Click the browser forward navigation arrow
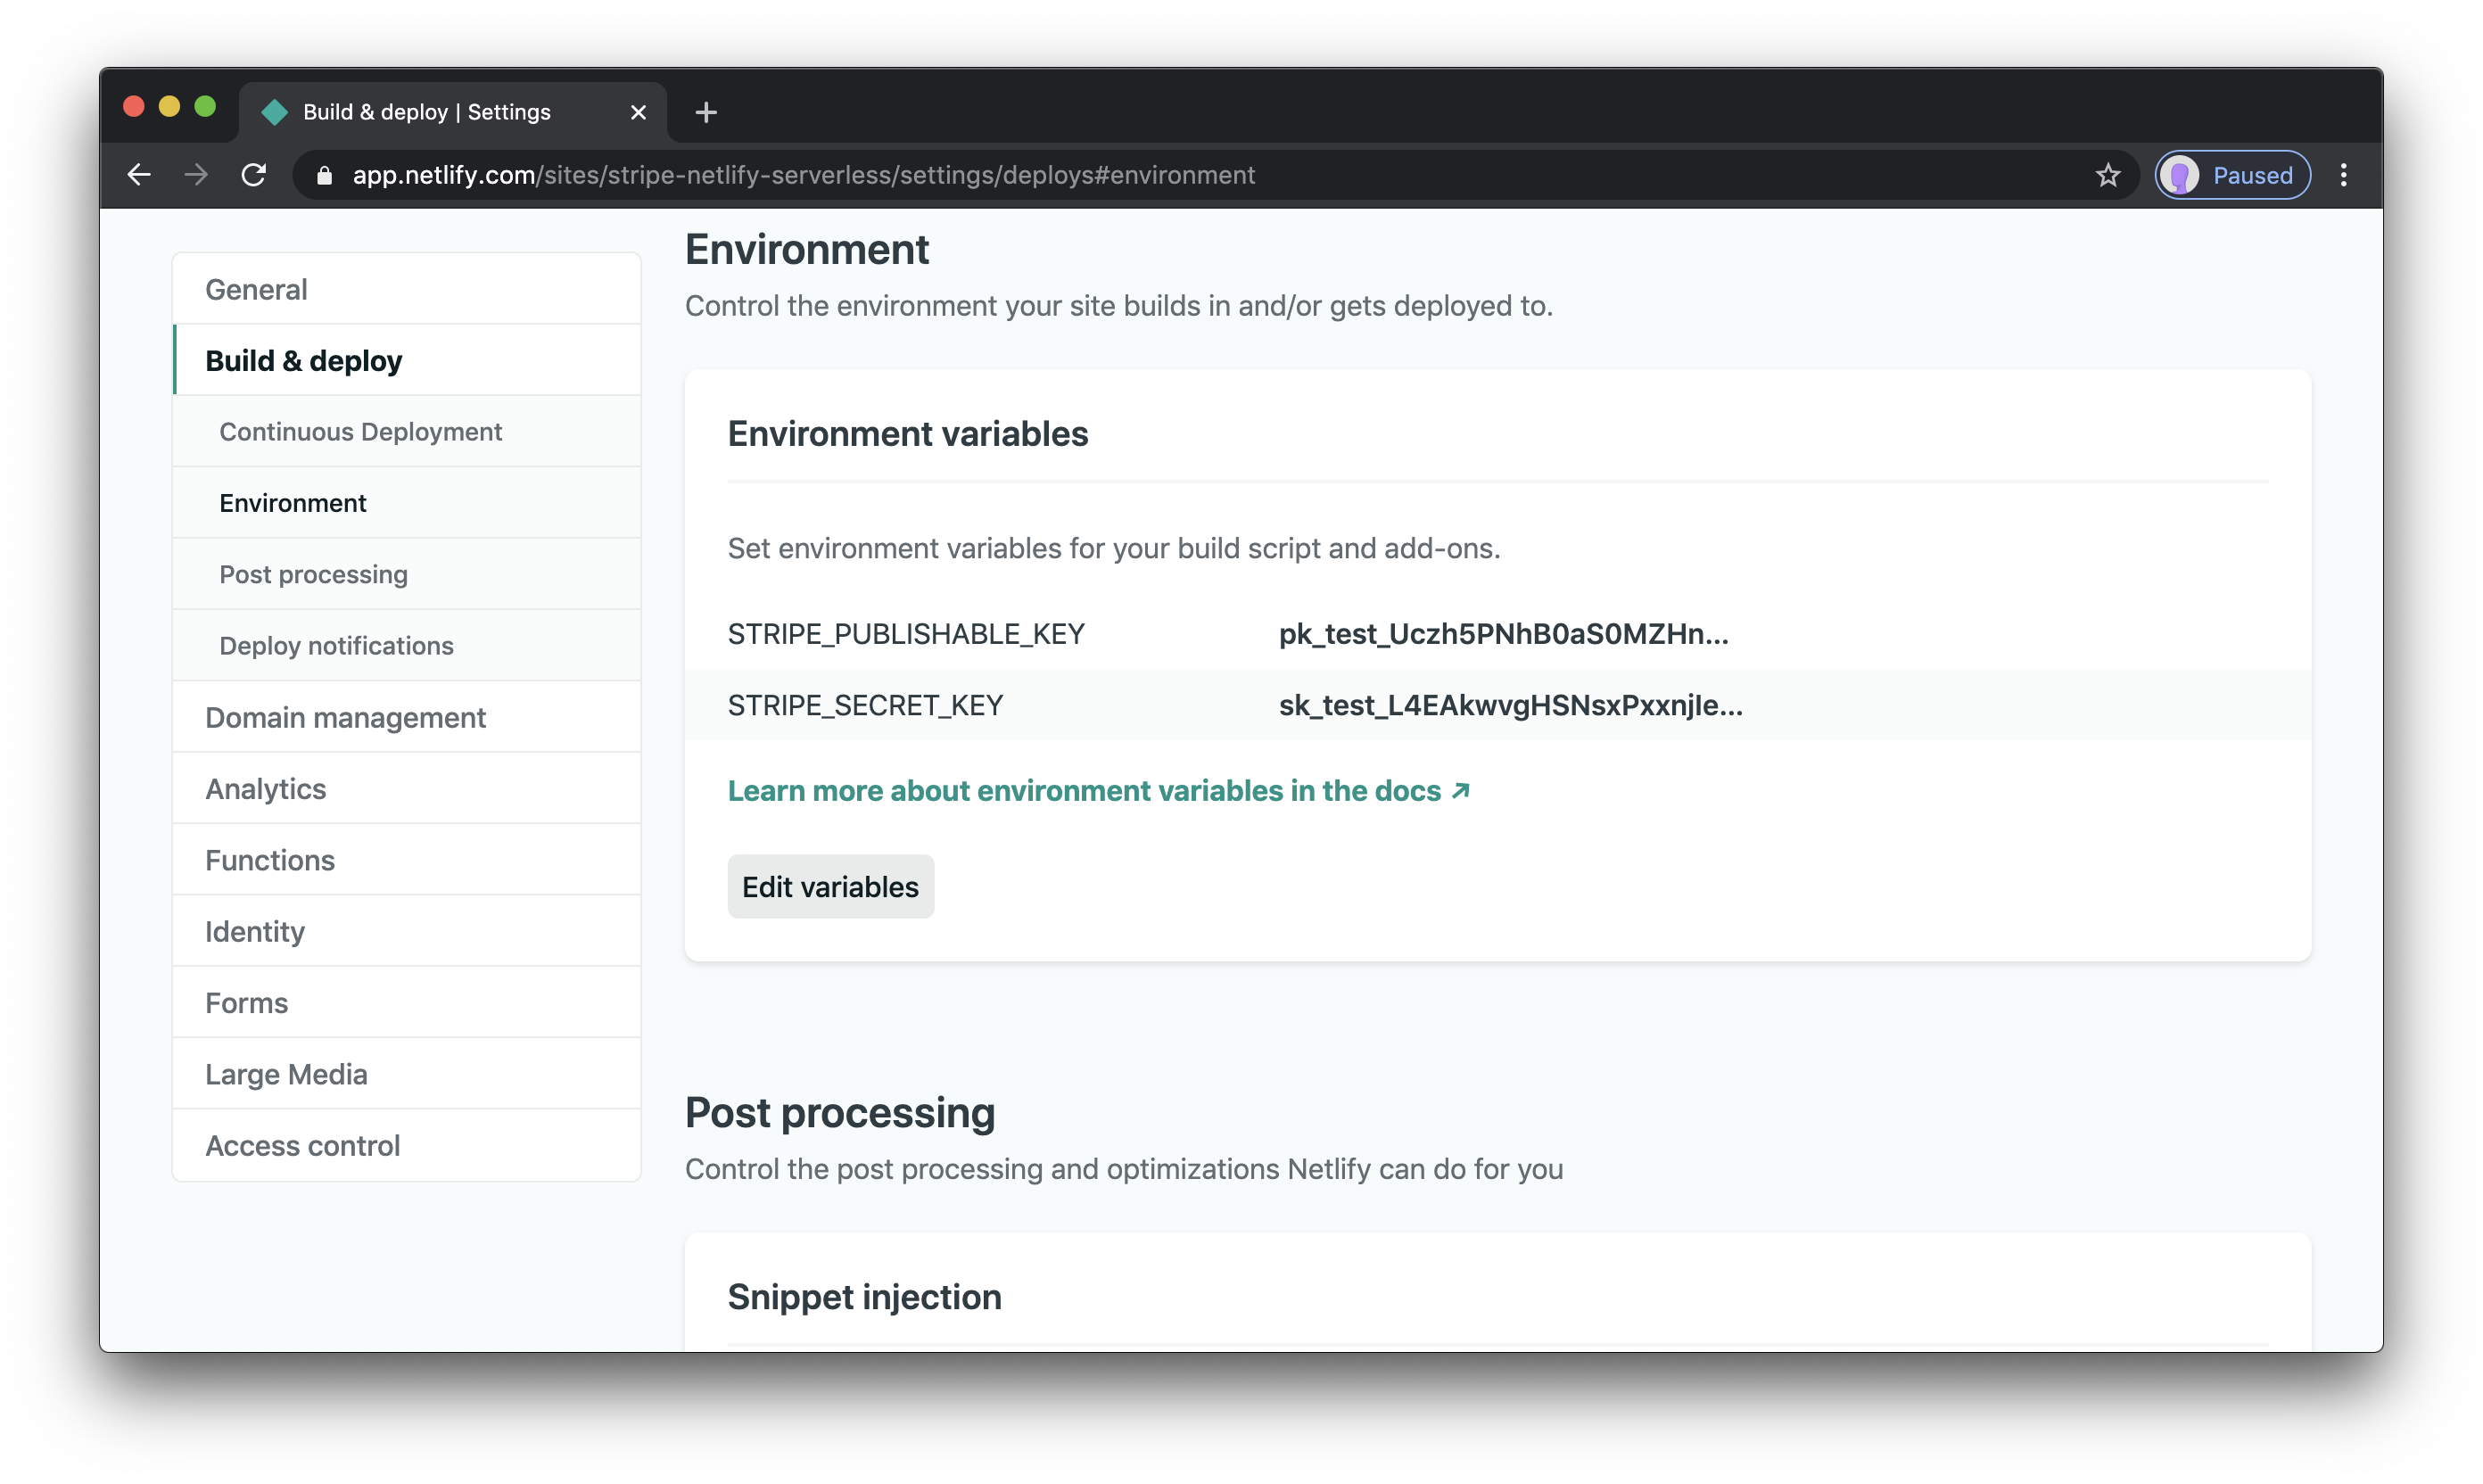The height and width of the screenshot is (1484, 2483). tap(196, 174)
